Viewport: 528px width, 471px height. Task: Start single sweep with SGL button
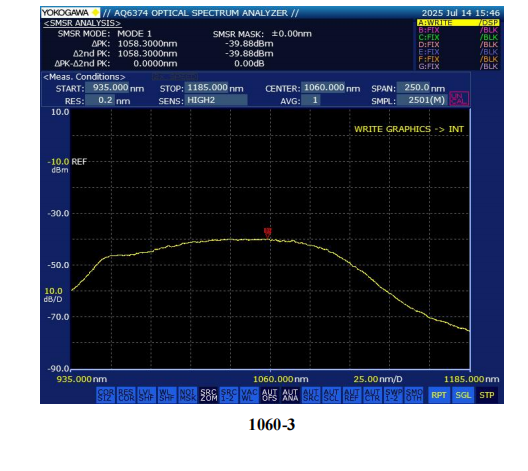coord(463,395)
